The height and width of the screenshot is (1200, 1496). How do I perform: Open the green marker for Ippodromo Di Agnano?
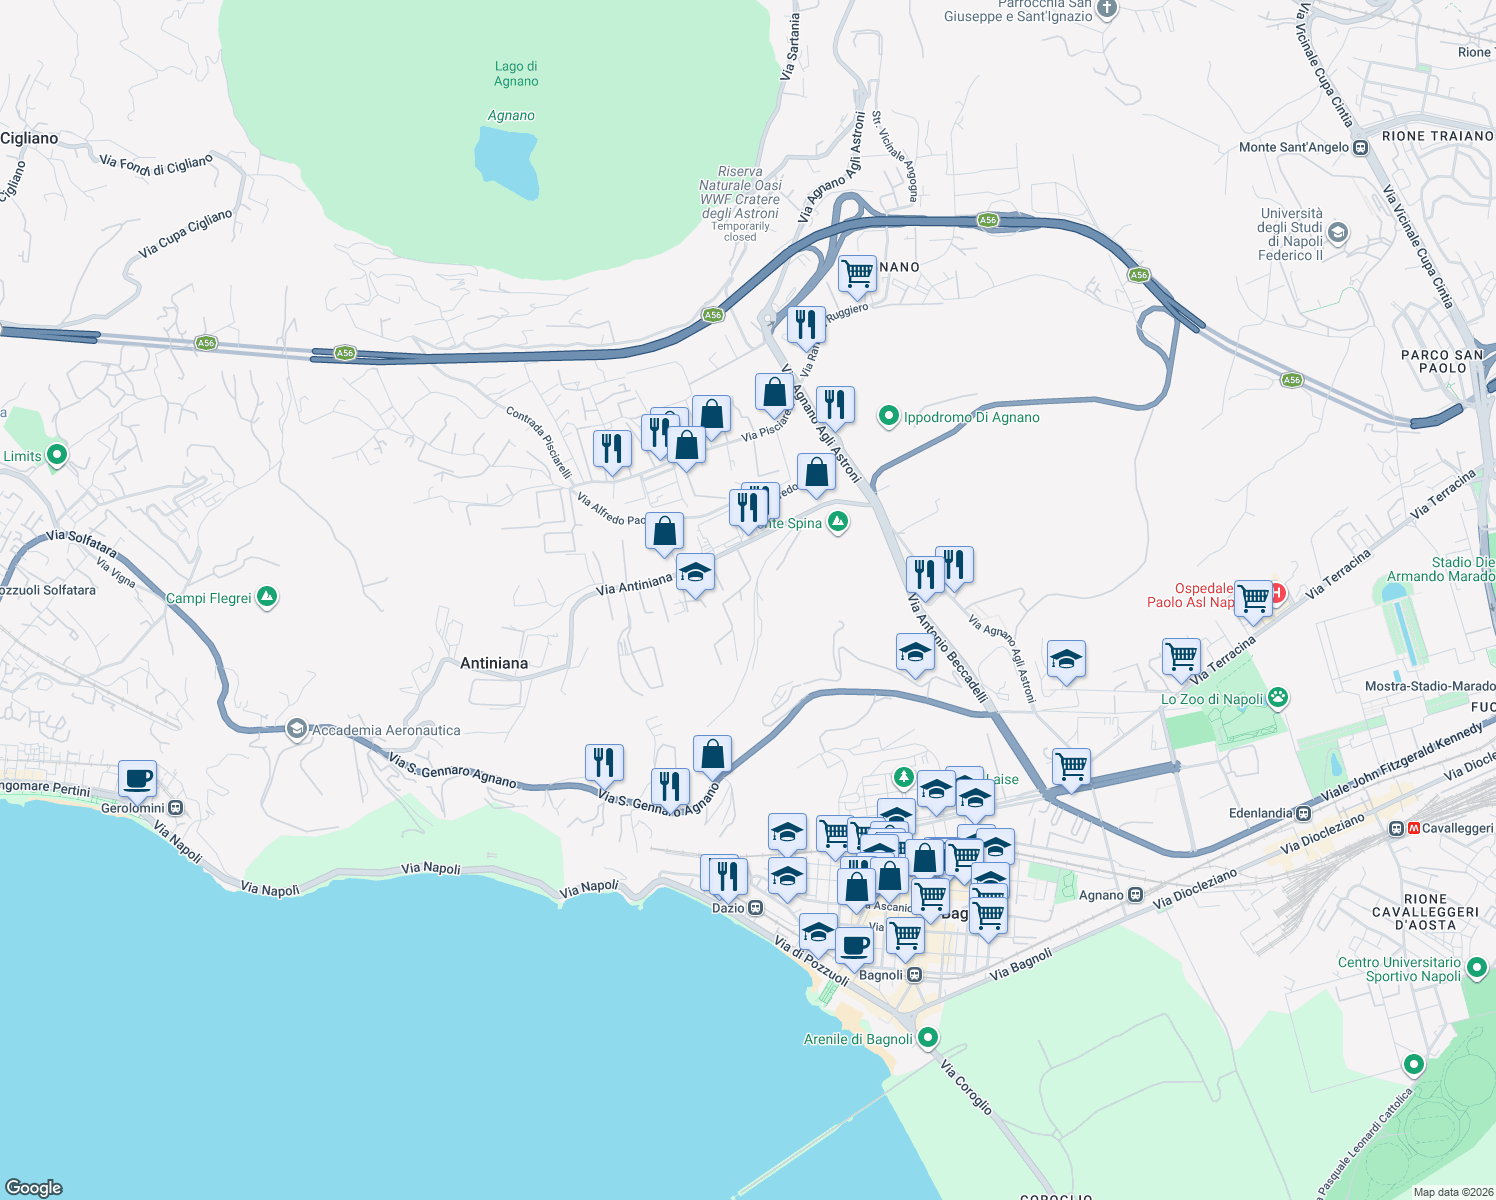(x=889, y=413)
